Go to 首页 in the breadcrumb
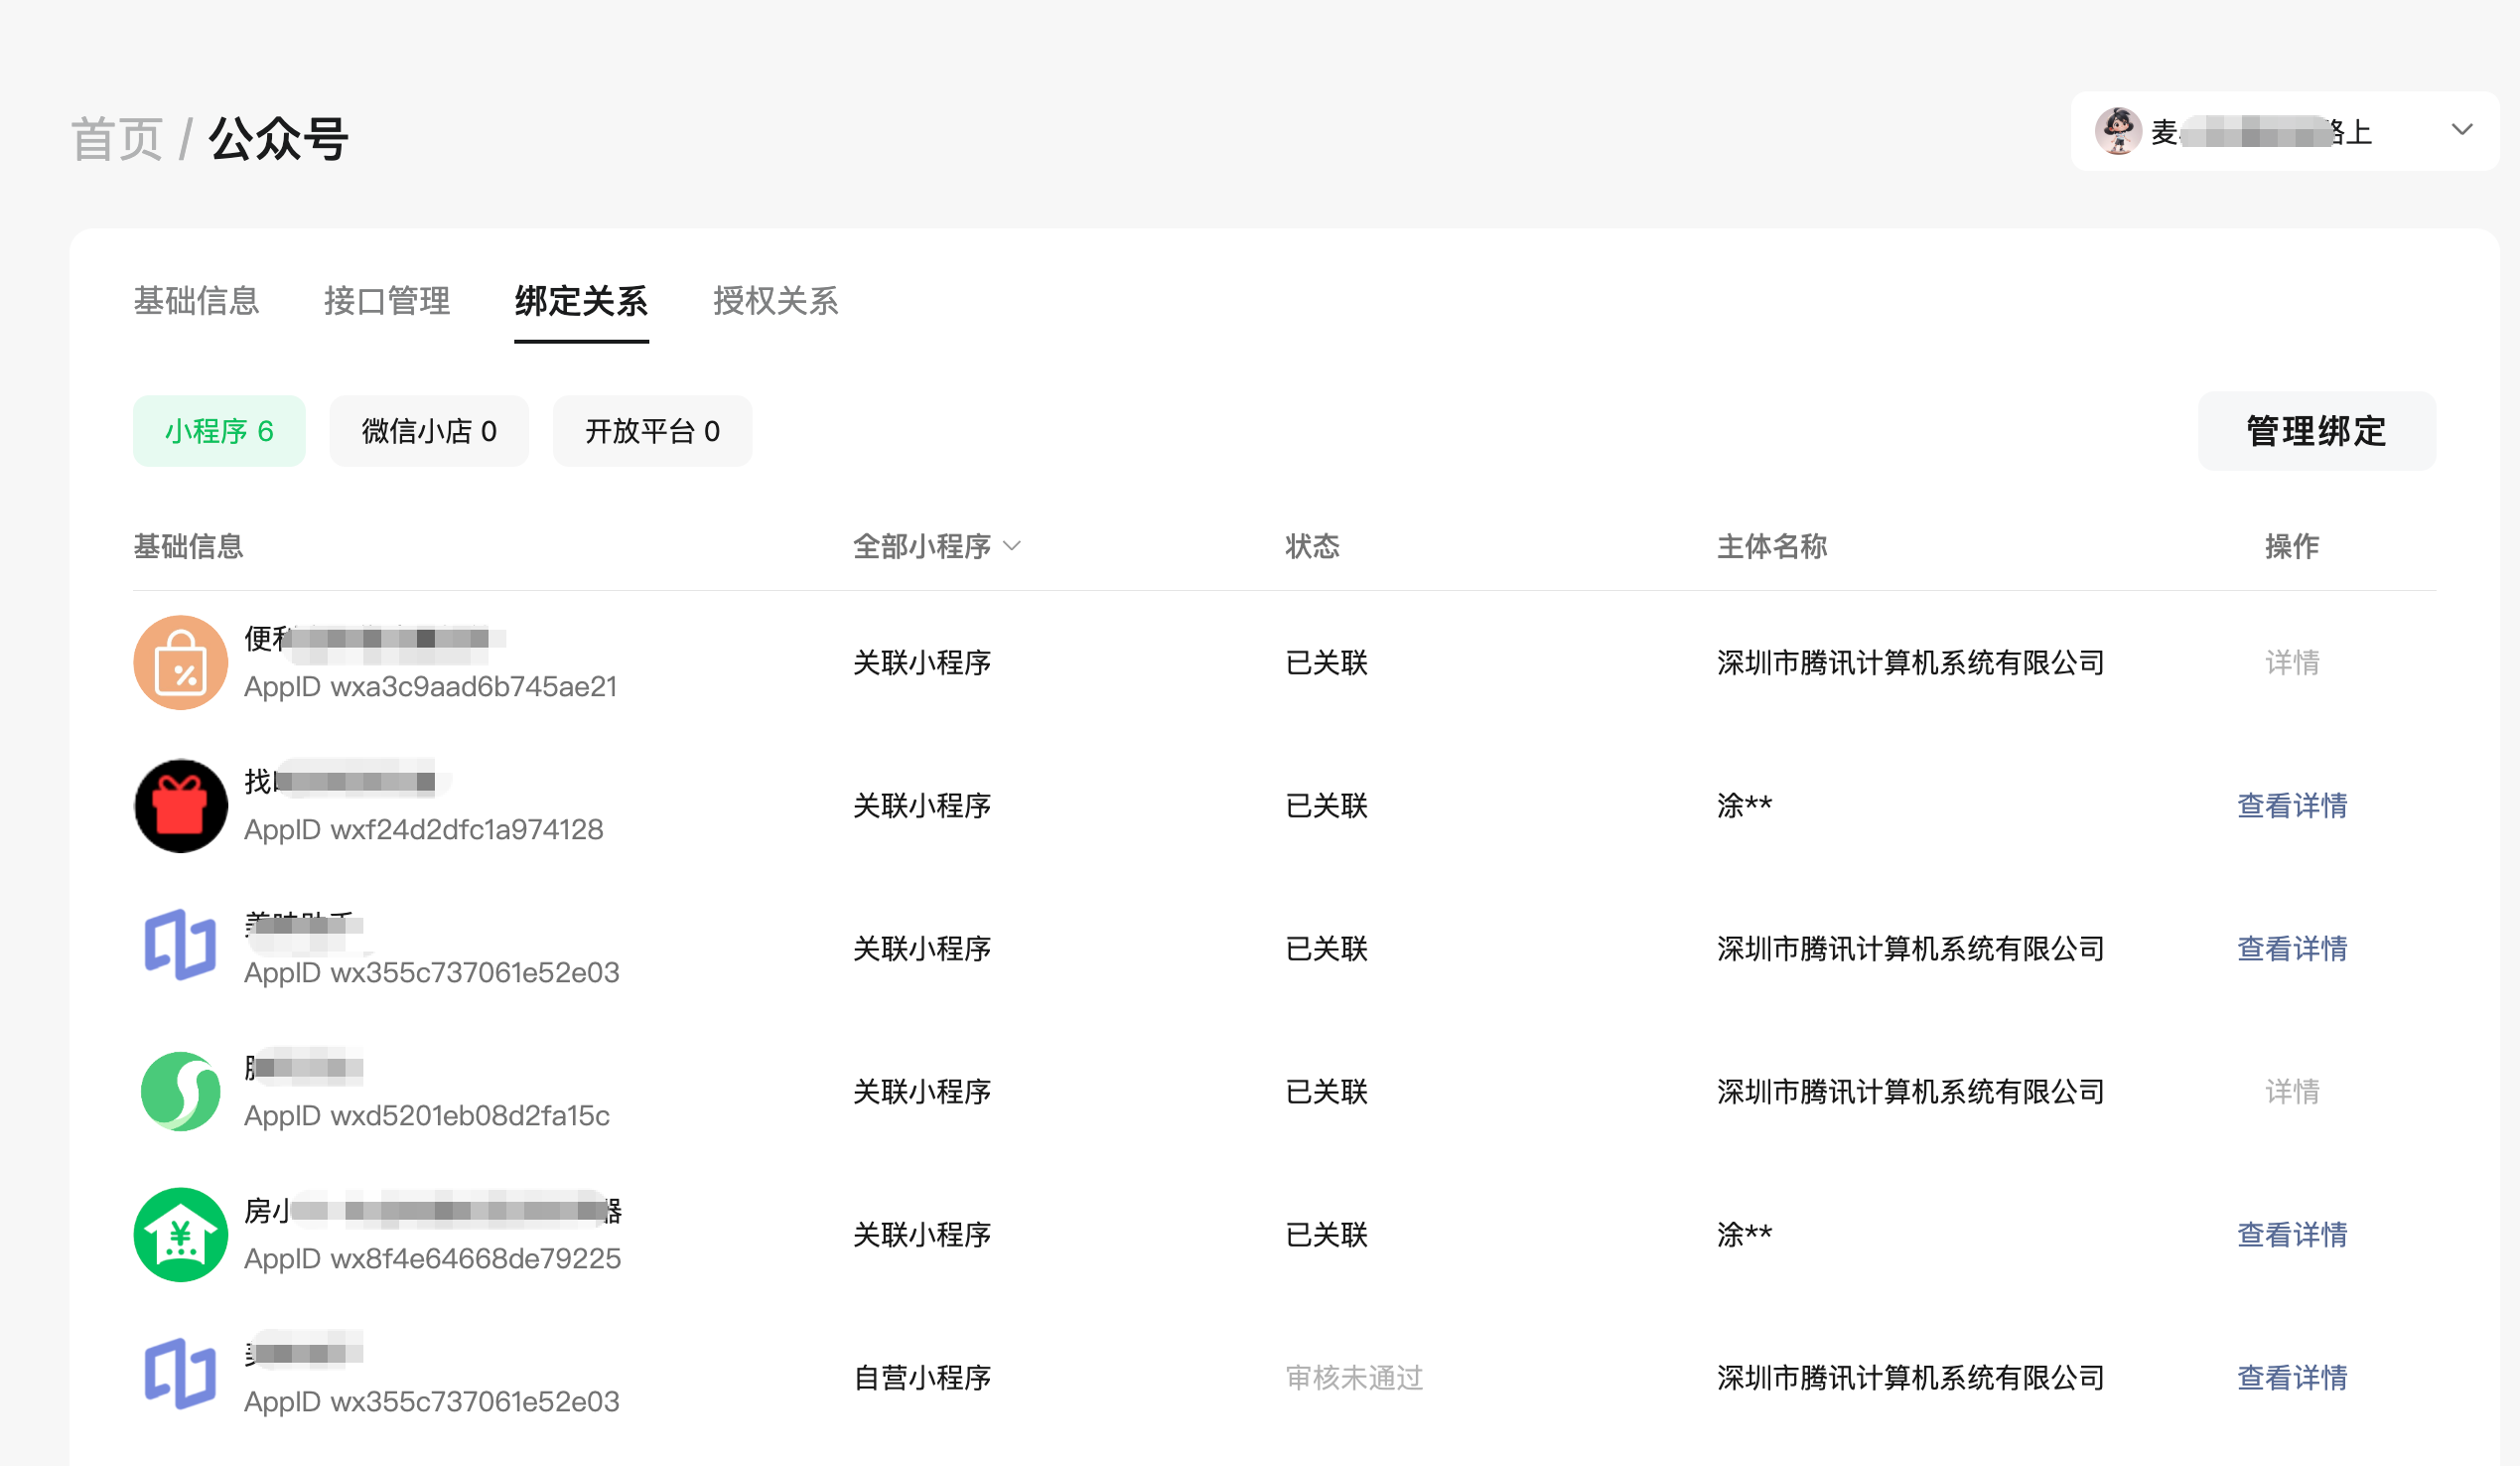Screen dimensions: 2520x1466 (117, 139)
